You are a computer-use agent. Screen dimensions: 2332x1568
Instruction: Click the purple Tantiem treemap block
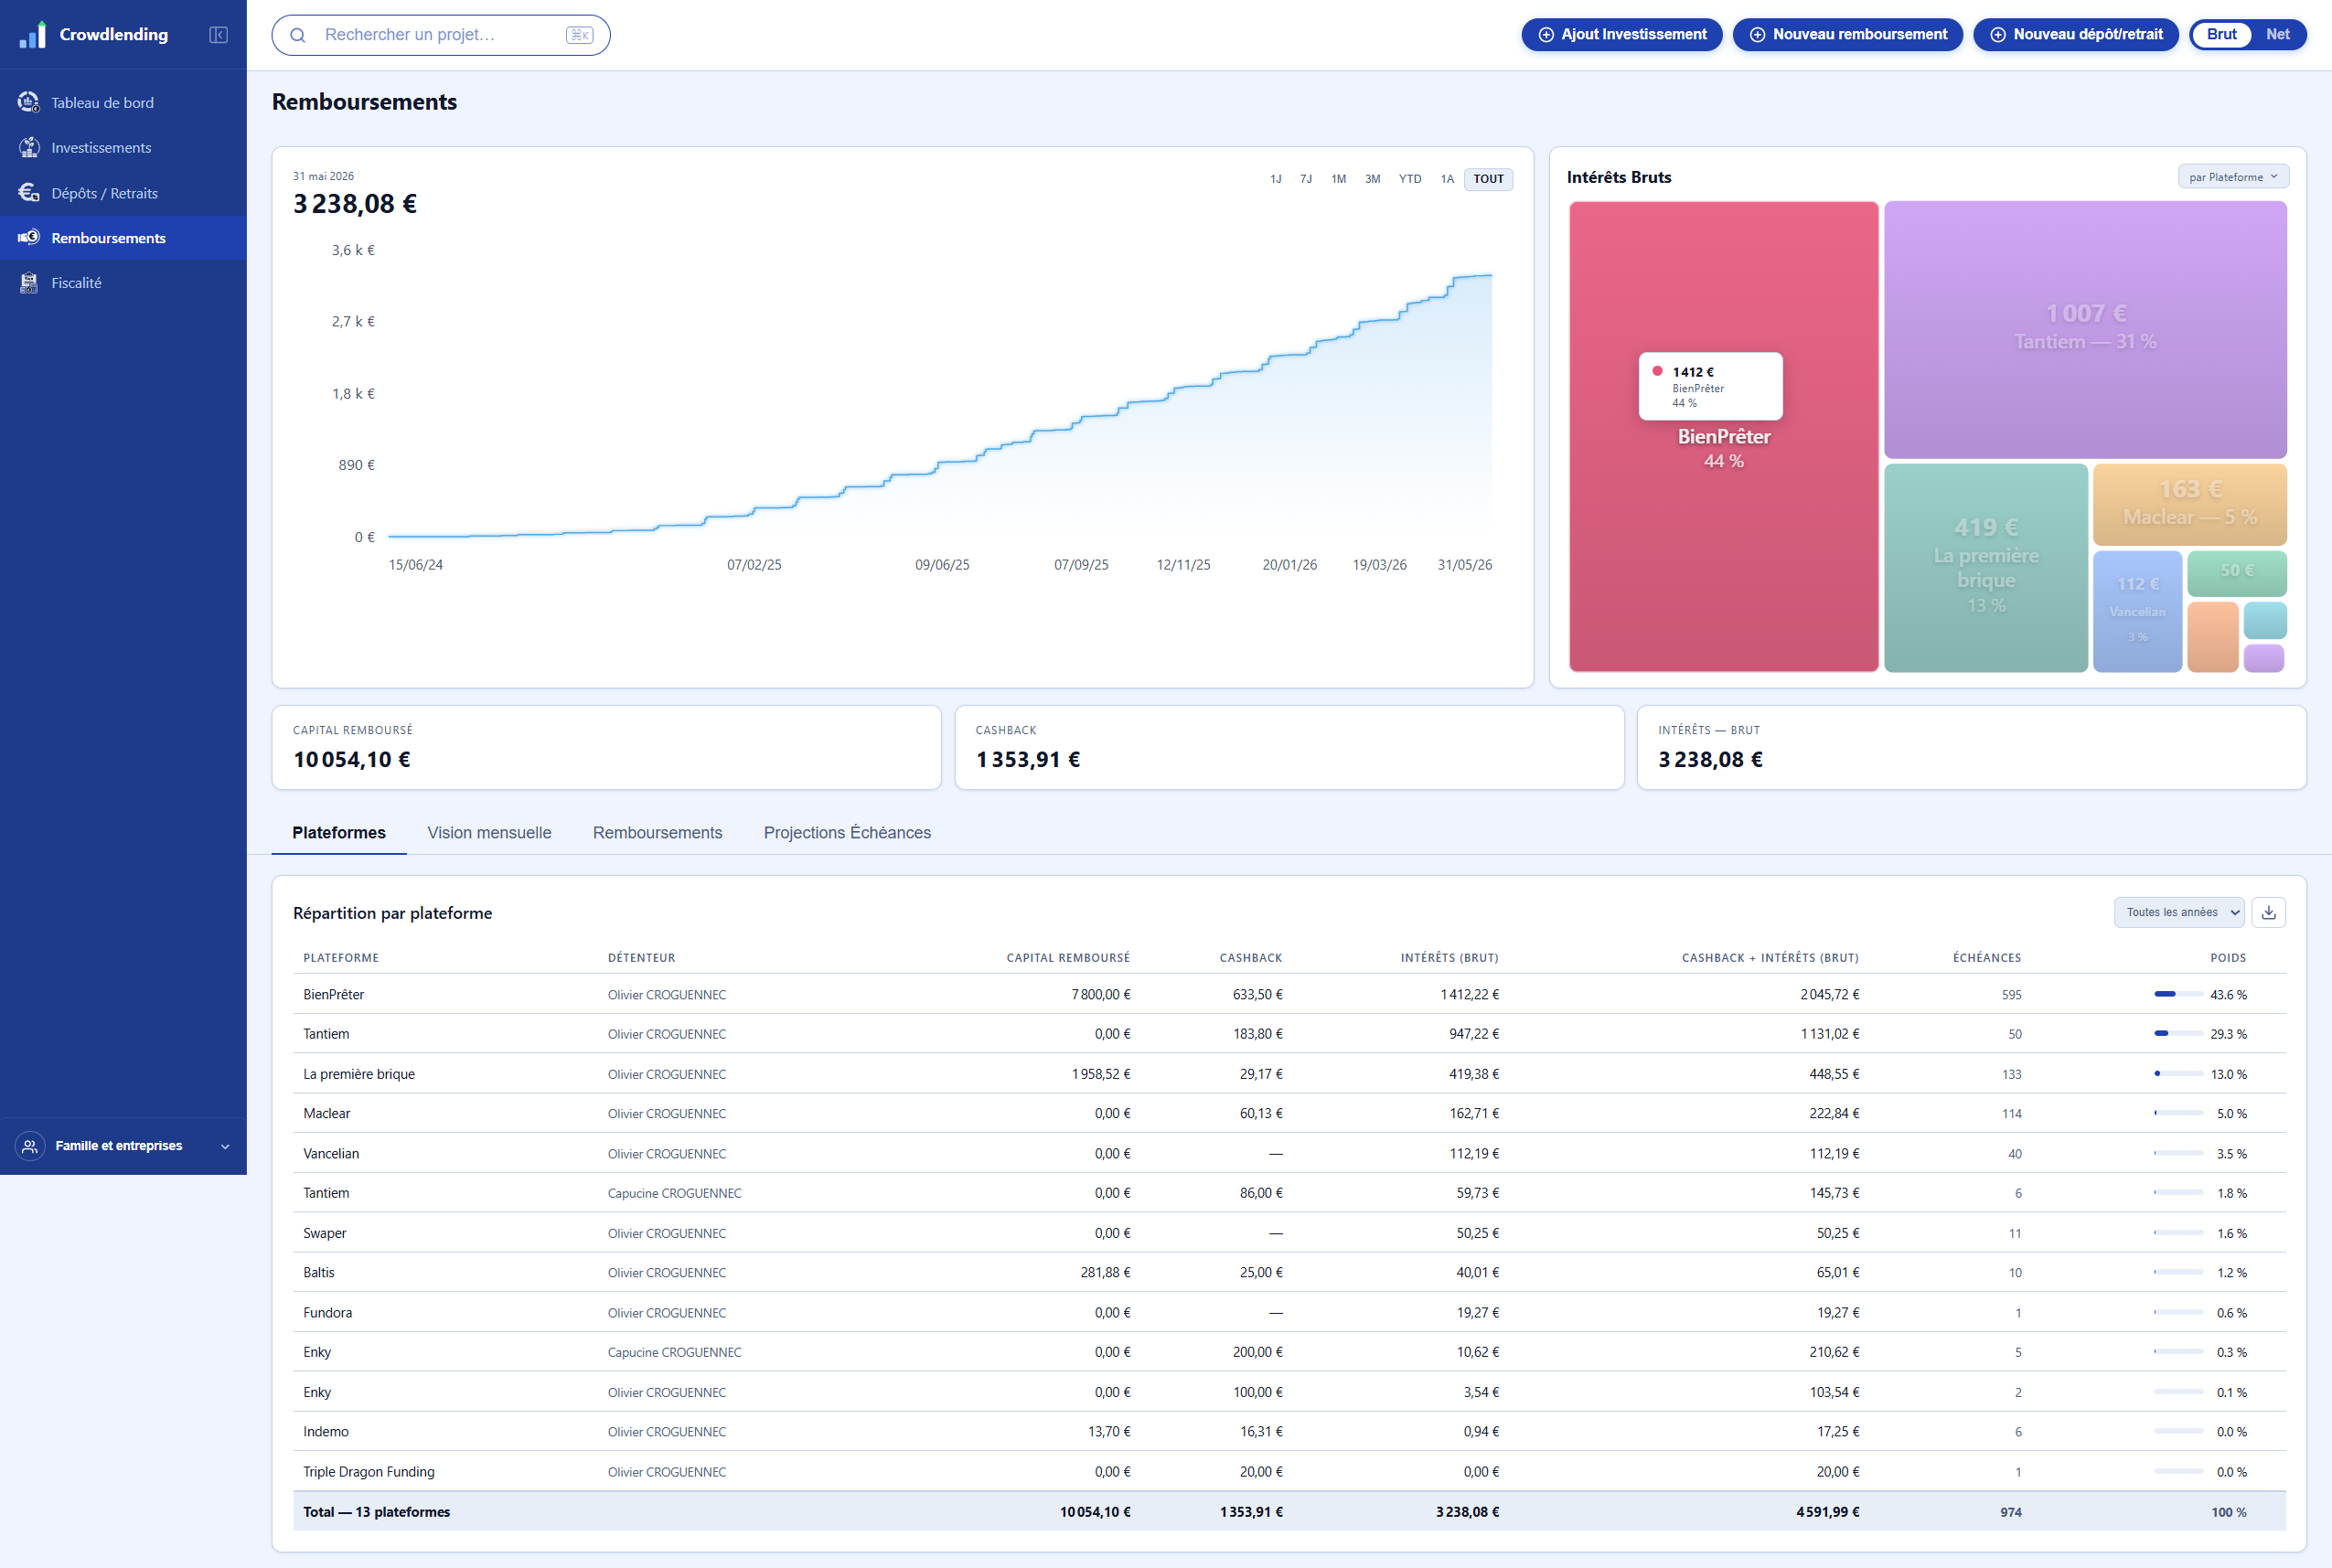[x=2085, y=330]
